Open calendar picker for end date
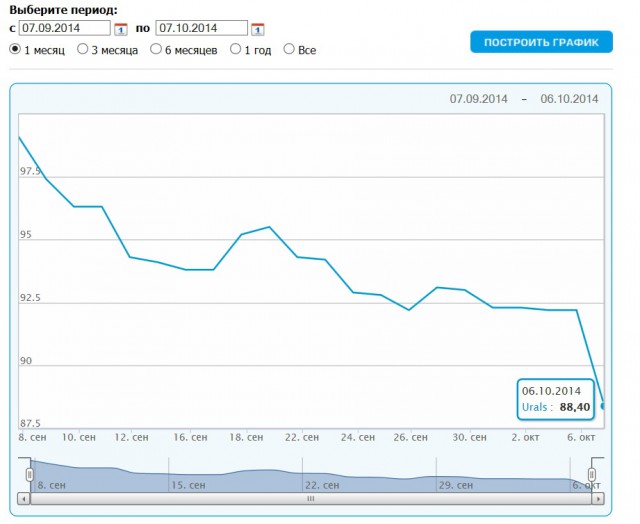640x524 pixels. point(257,29)
